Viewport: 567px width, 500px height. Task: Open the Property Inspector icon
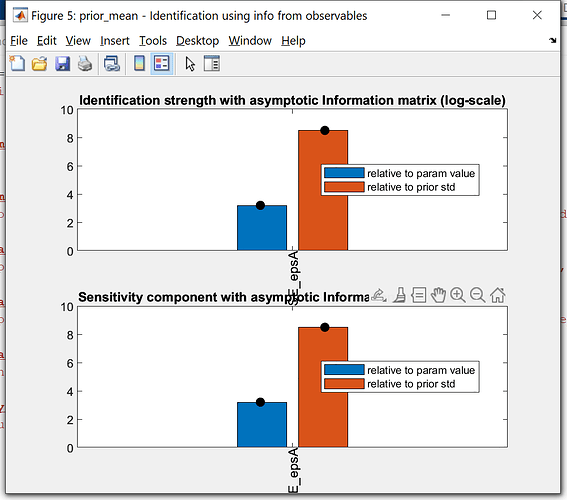pyautogui.click(x=212, y=64)
